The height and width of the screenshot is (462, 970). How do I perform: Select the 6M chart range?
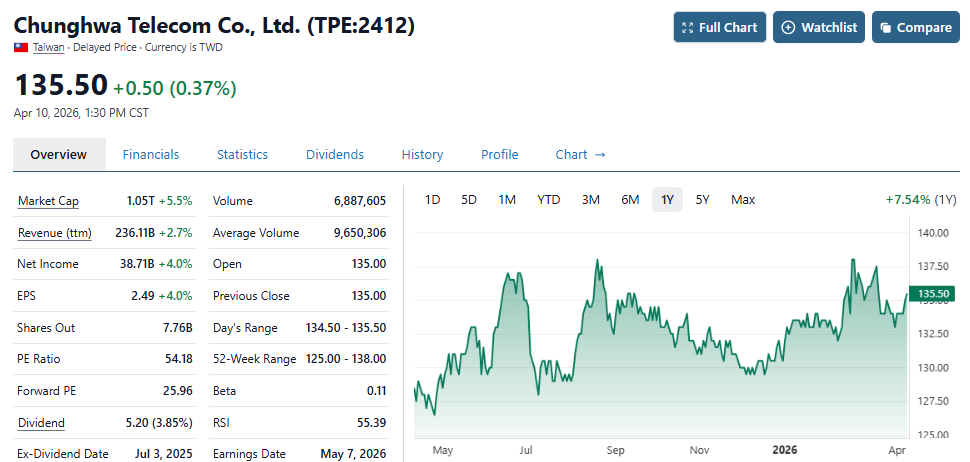(x=630, y=200)
